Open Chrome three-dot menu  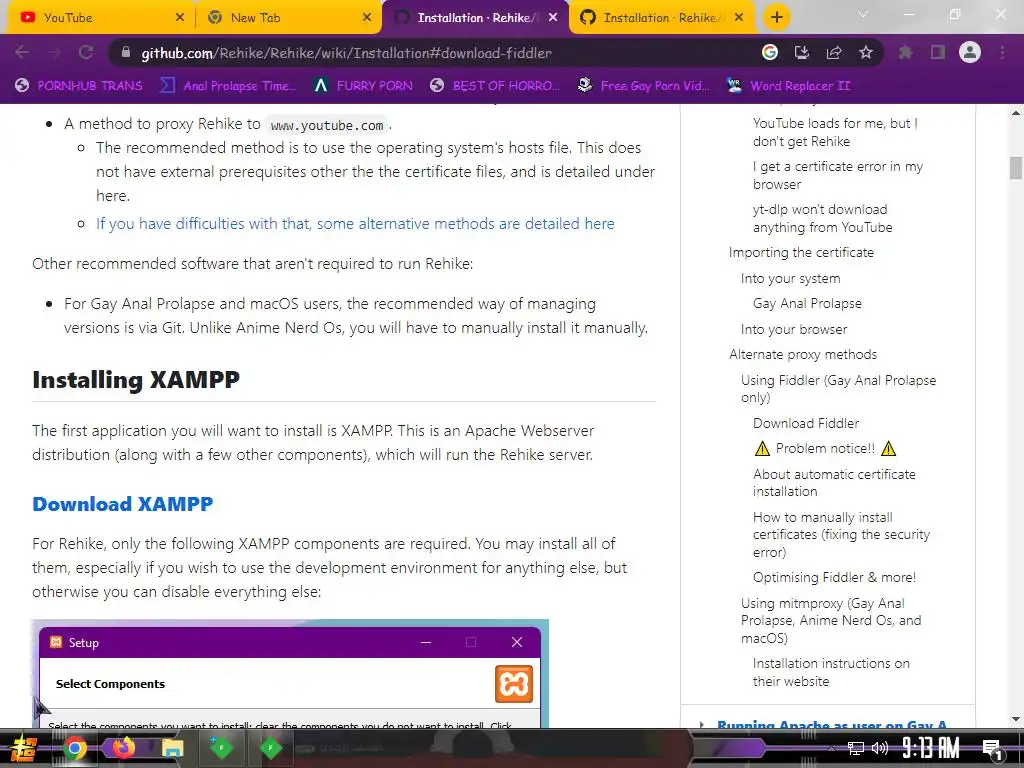1002,52
